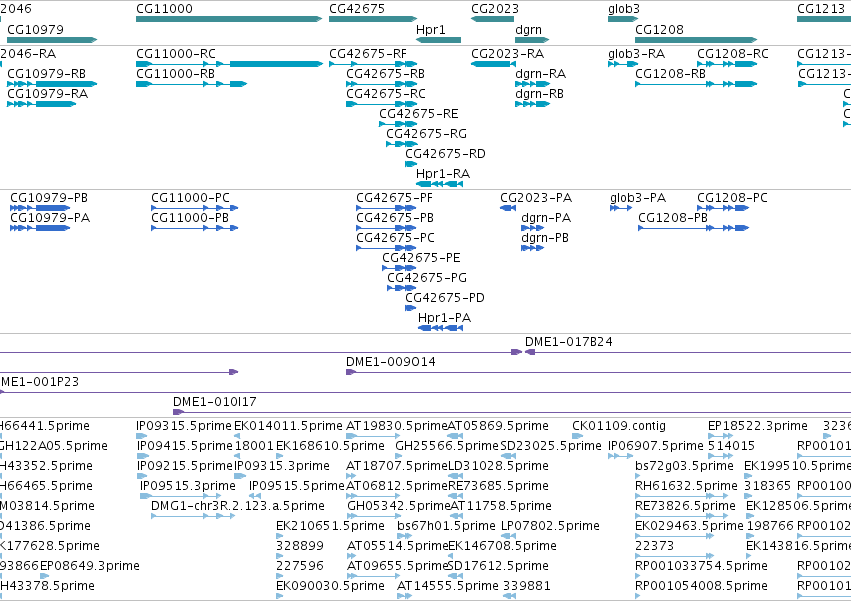The image size is (851, 601).
Task: Select the glob3-PA protein label
Action: pos(638,198)
